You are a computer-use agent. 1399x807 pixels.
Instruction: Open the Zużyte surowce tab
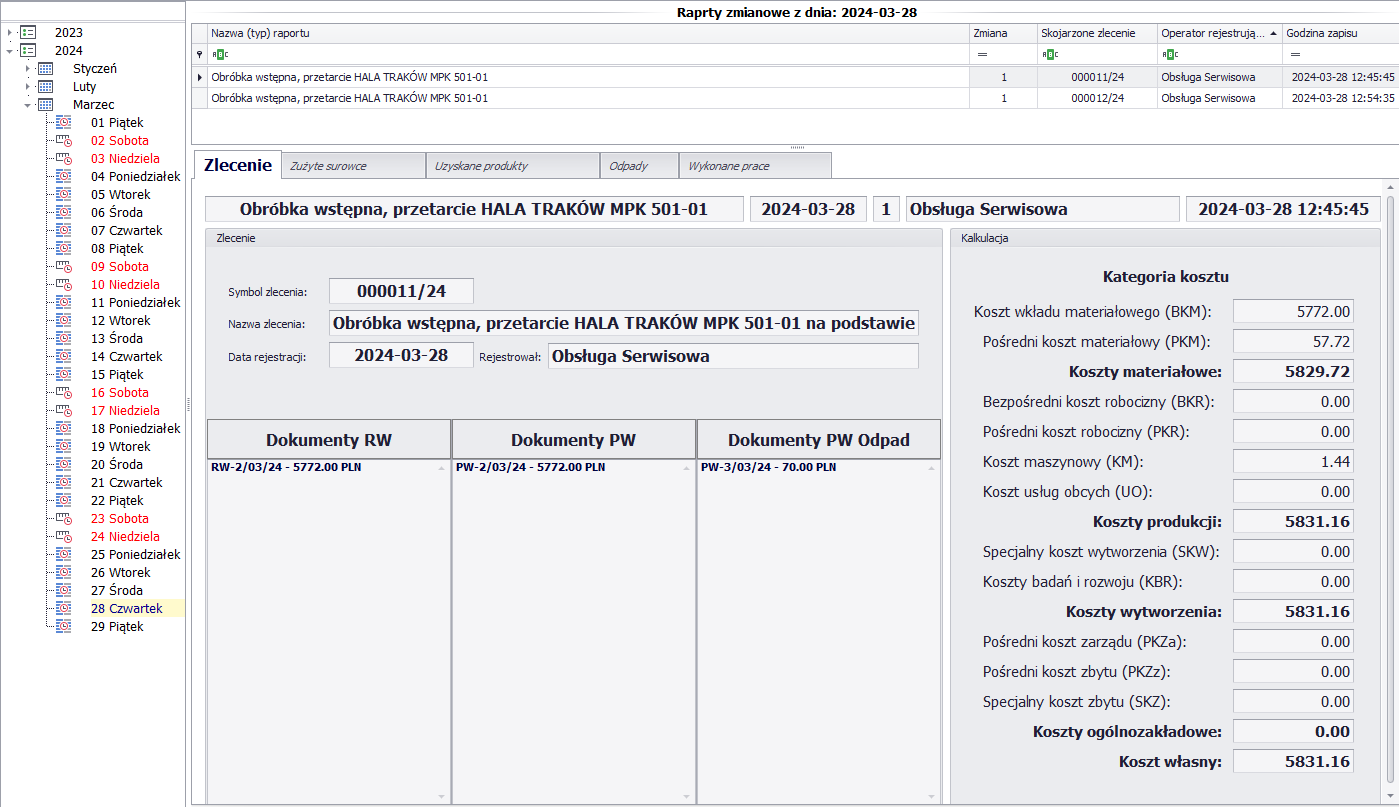tap(354, 166)
